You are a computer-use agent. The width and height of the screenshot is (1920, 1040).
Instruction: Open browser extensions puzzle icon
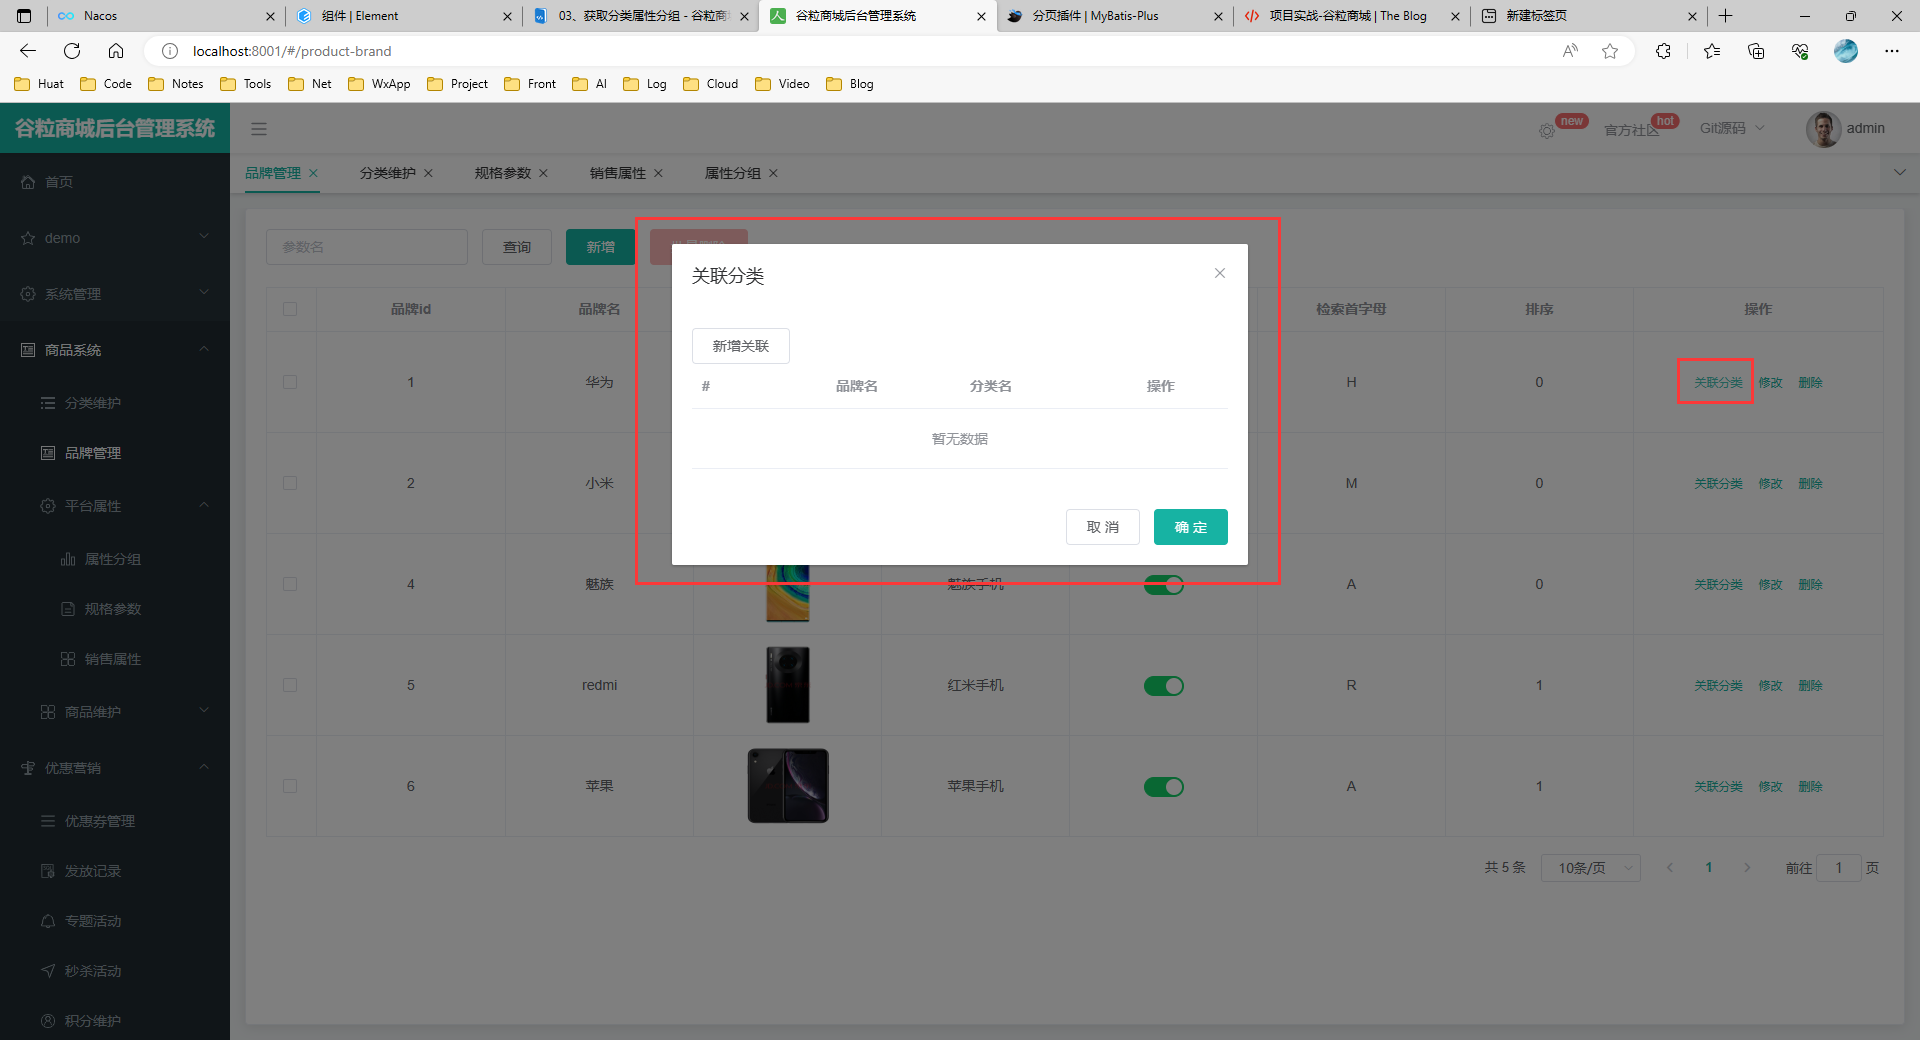pyautogui.click(x=1663, y=51)
